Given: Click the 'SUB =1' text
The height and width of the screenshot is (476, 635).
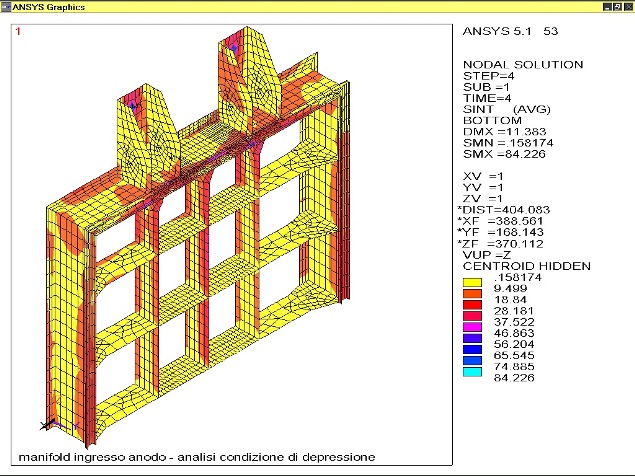Looking at the screenshot, I should (486, 87).
